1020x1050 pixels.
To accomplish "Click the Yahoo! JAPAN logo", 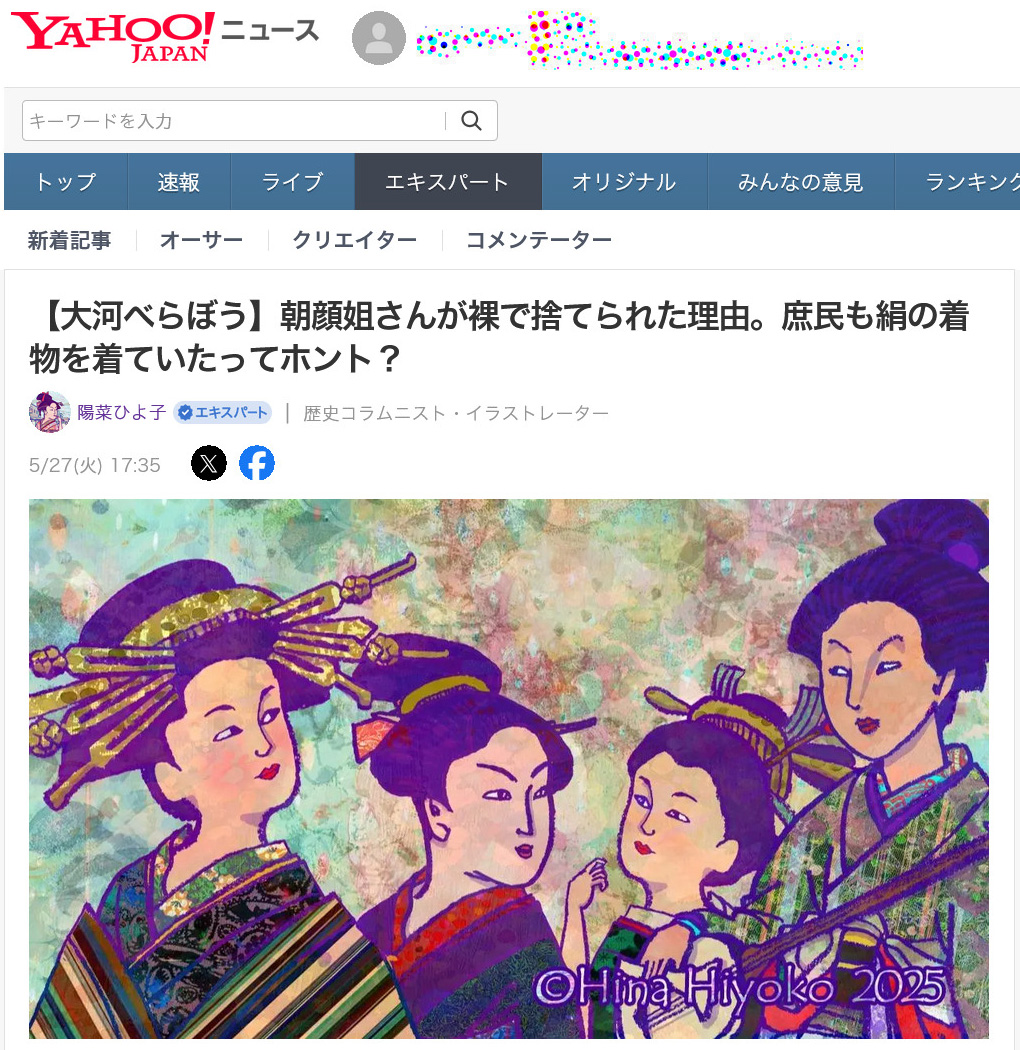I will tap(113, 37).
